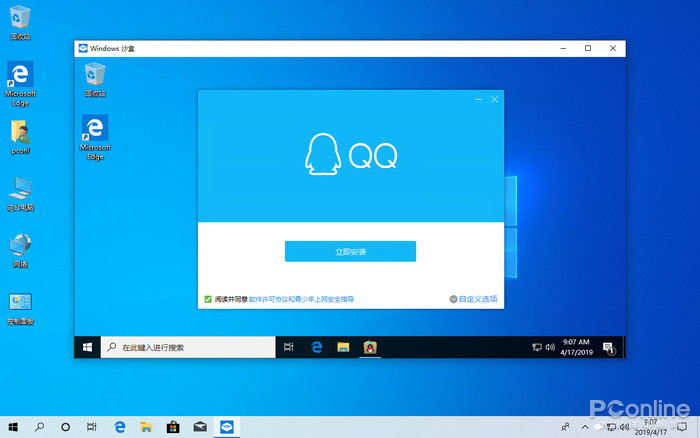Open the host Microsoft Store taskbar icon
The height and width of the screenshot is (438, 700).
point(172,427)
